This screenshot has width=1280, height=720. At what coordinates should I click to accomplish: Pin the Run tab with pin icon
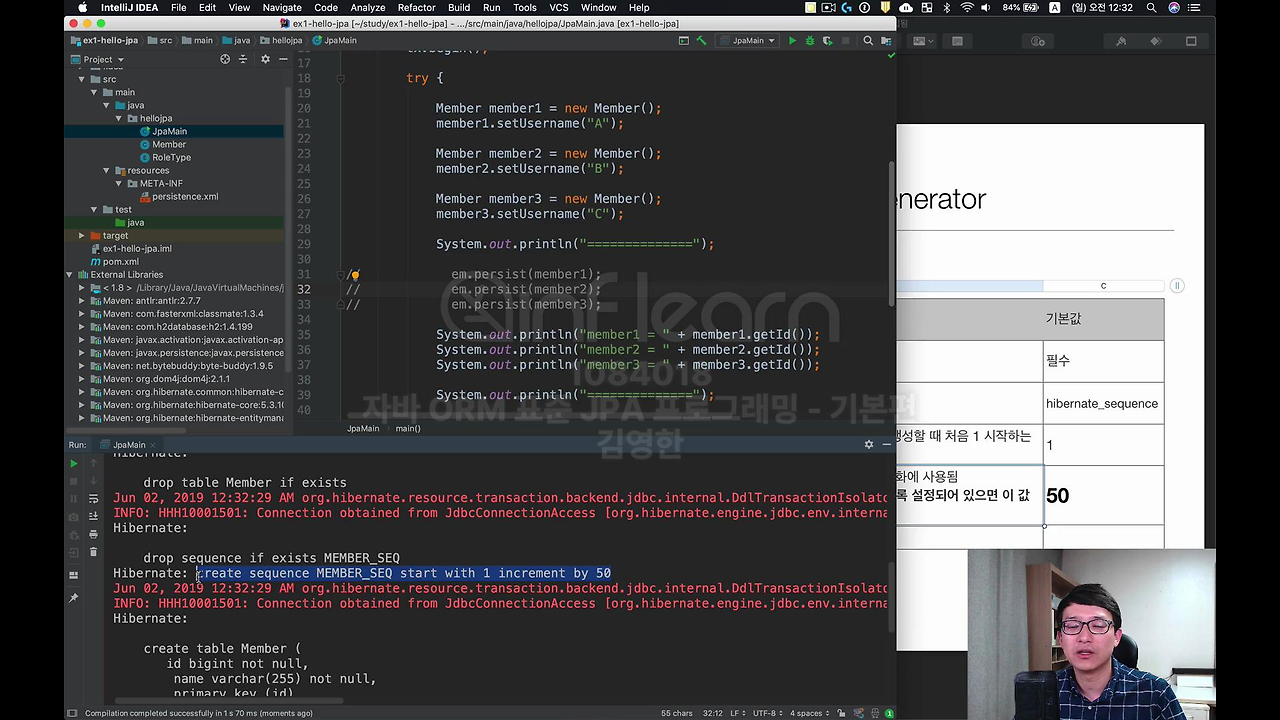pyautogui.click(x=73, y=598)
